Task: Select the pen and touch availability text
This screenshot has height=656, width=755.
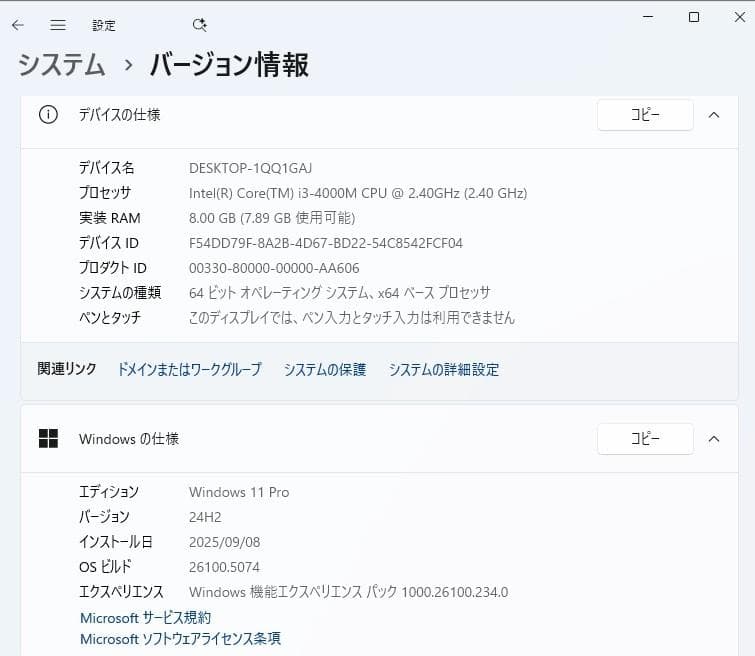Action: [x=352, y=317]
